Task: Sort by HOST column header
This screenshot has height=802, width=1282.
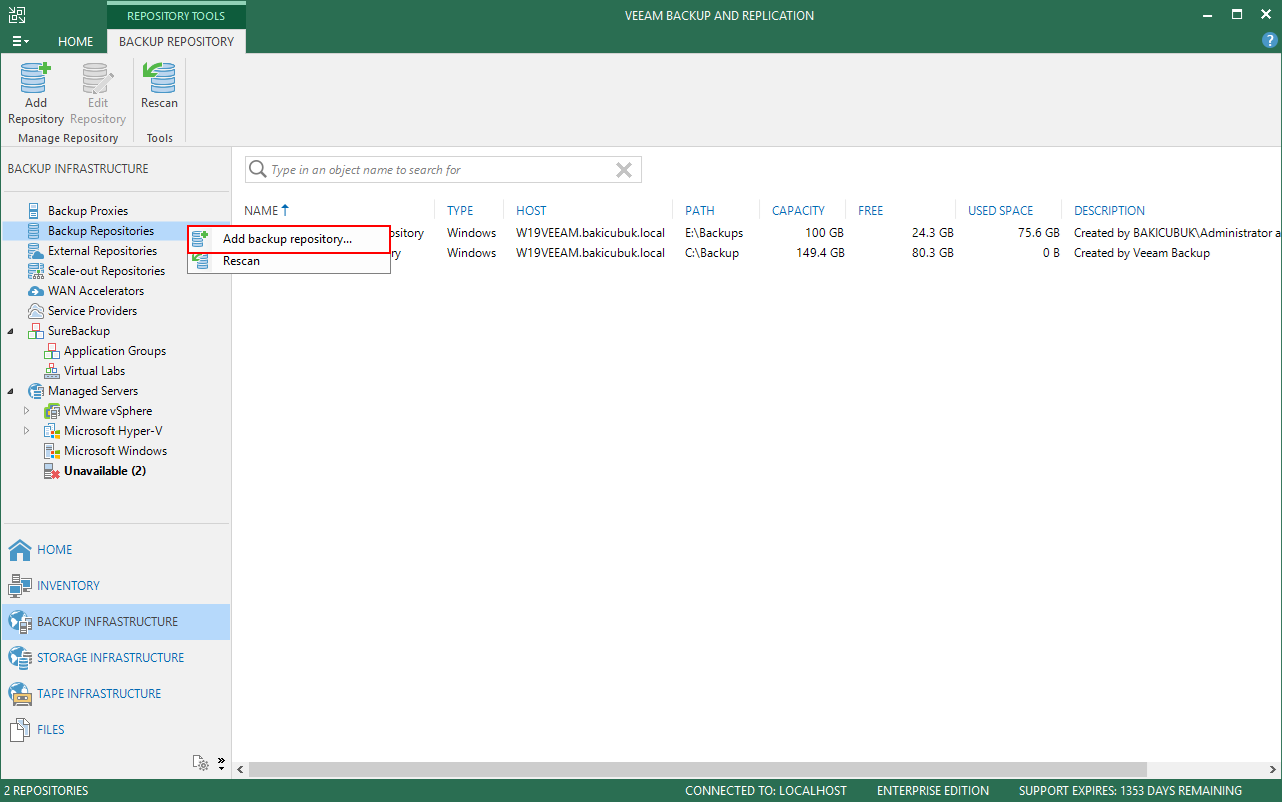Action: click(531, 211)
